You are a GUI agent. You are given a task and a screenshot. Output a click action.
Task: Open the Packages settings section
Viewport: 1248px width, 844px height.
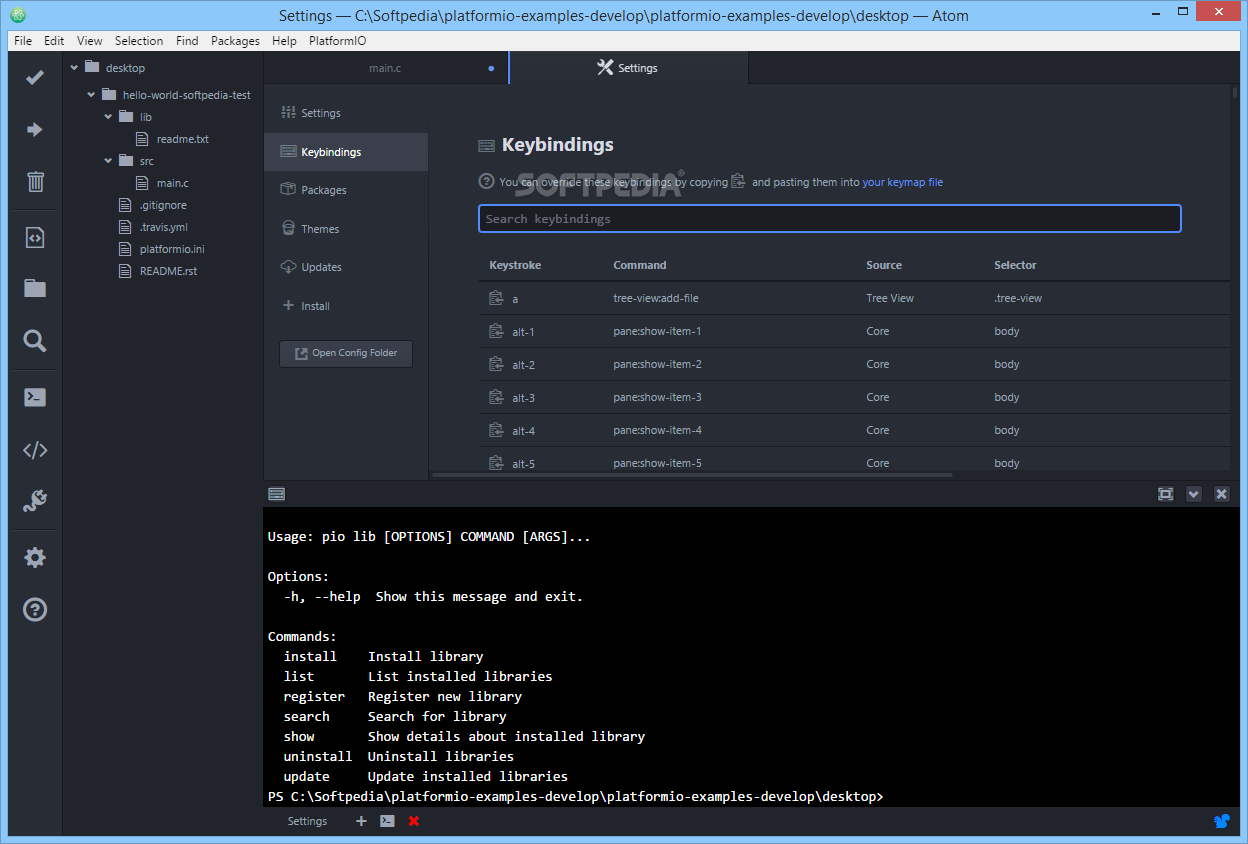pyautogui.click(x=346, y=190)
